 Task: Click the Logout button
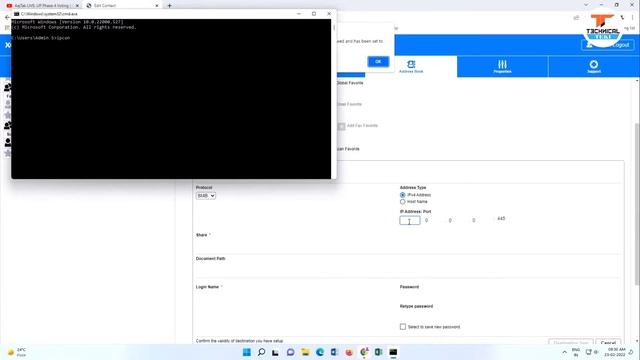click(x=608, y=45)
